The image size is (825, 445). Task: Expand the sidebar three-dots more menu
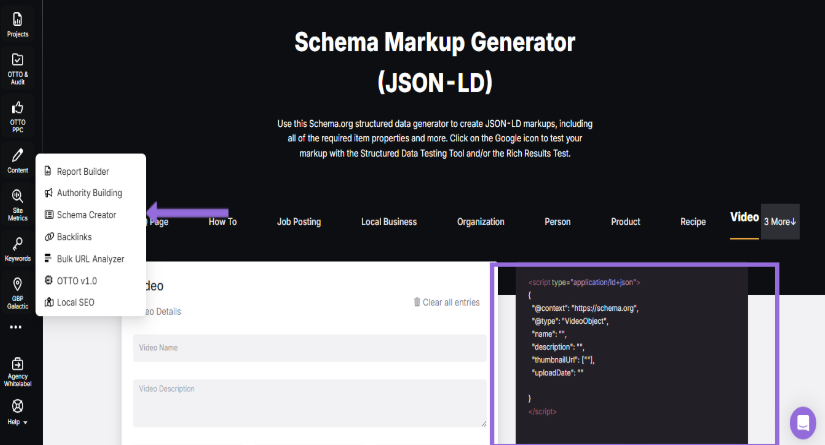point(16,327)
